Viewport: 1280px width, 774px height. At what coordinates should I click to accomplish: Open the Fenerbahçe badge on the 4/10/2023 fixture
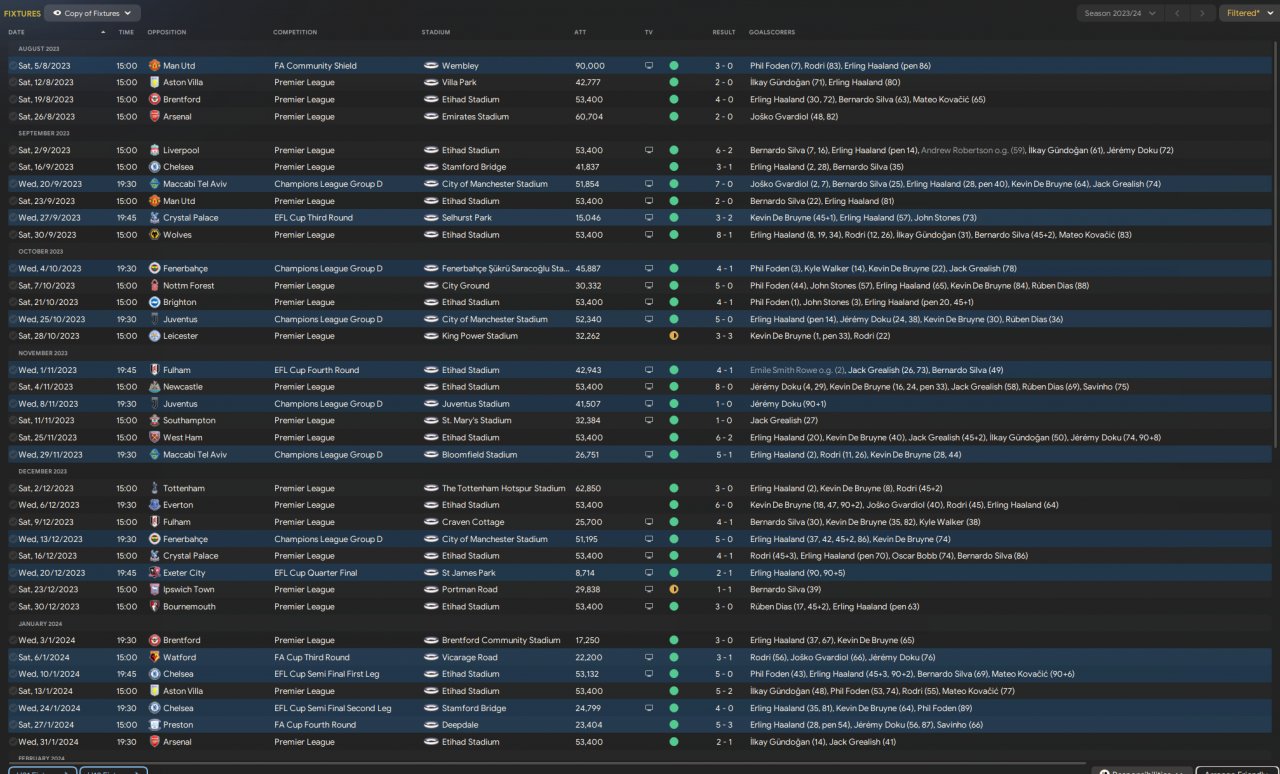(154, 269)
